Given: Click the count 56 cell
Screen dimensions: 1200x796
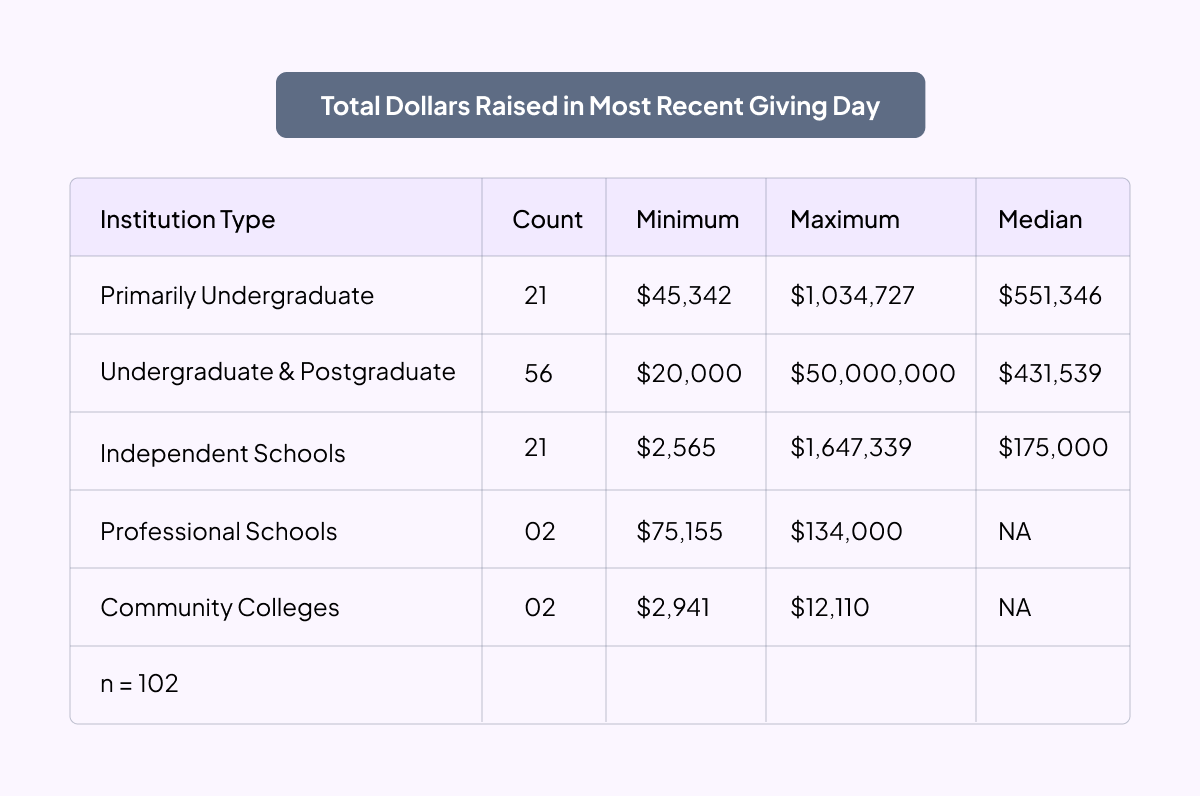Looking at the screenshot, I should click(x=538, y=373).
